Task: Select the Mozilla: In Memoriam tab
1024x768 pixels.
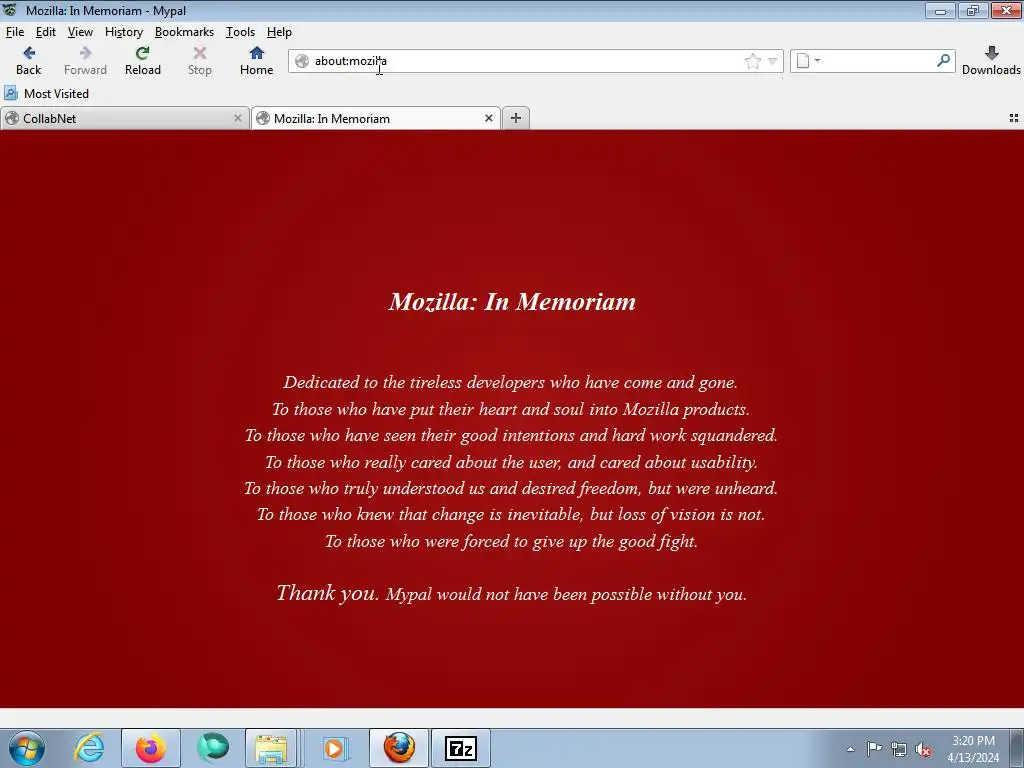Action: click(x=376, y=118)
